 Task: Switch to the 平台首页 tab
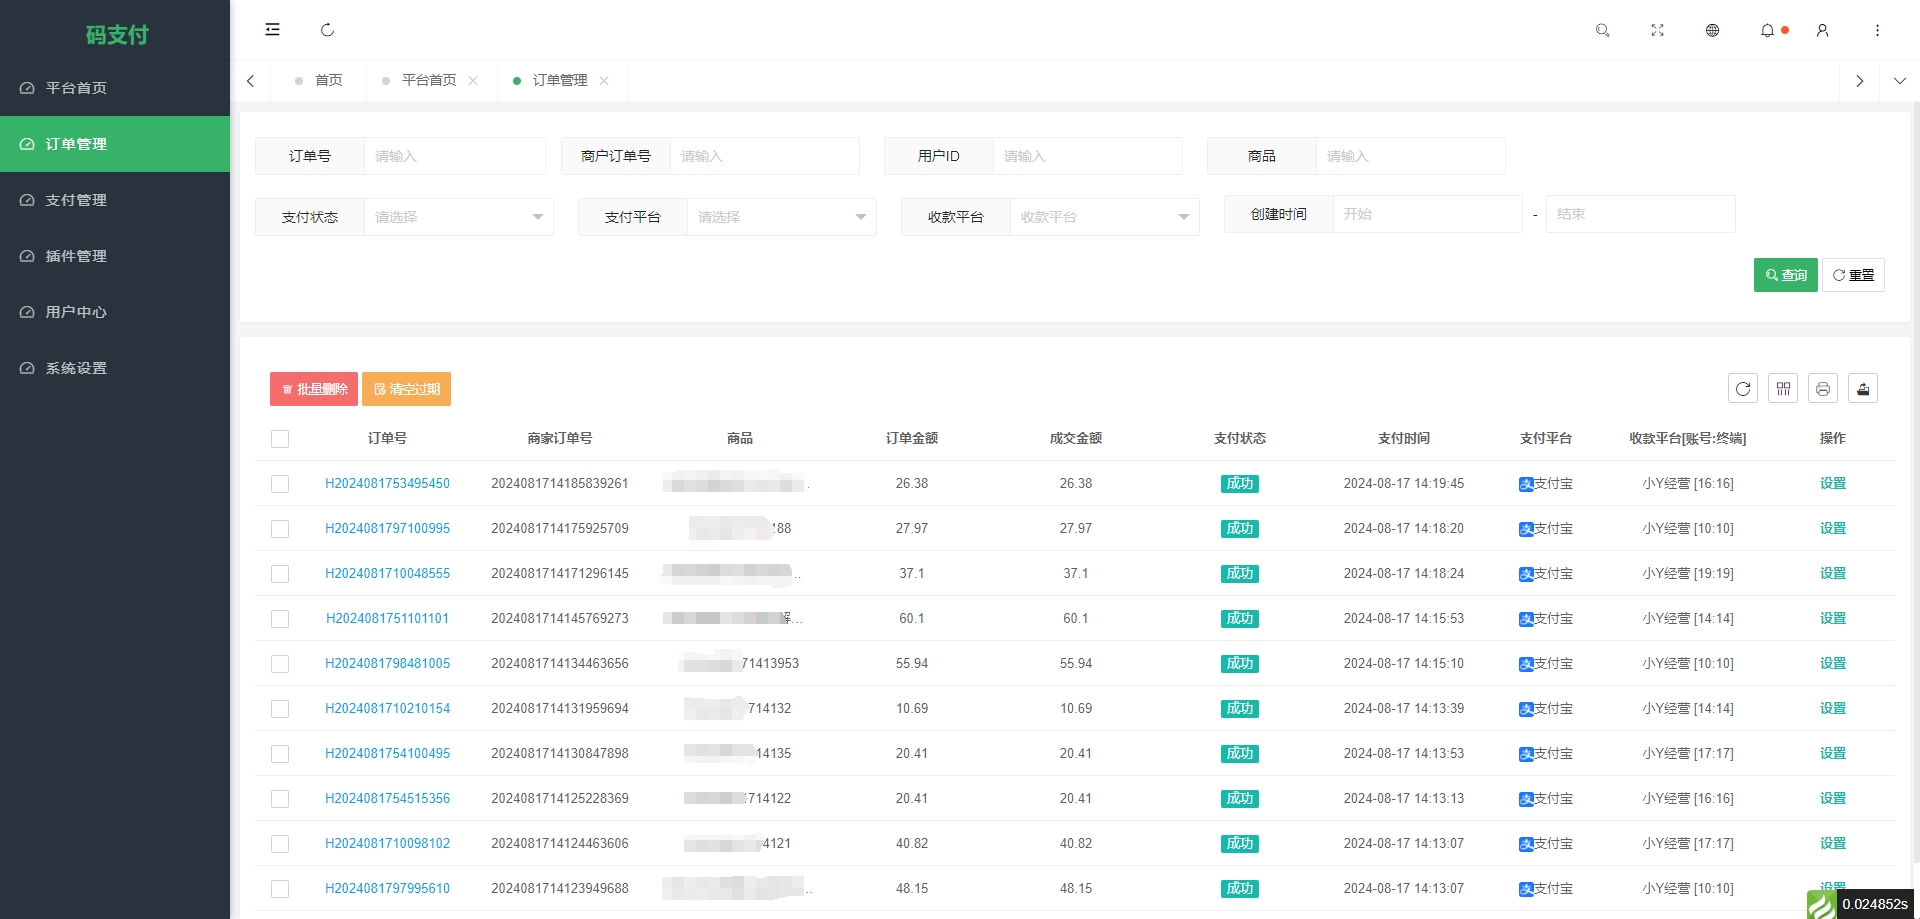tap(430, 80)
